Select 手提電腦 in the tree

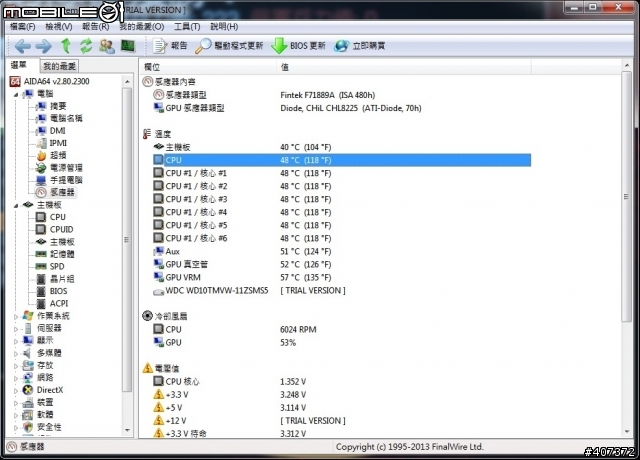(59, 180)
